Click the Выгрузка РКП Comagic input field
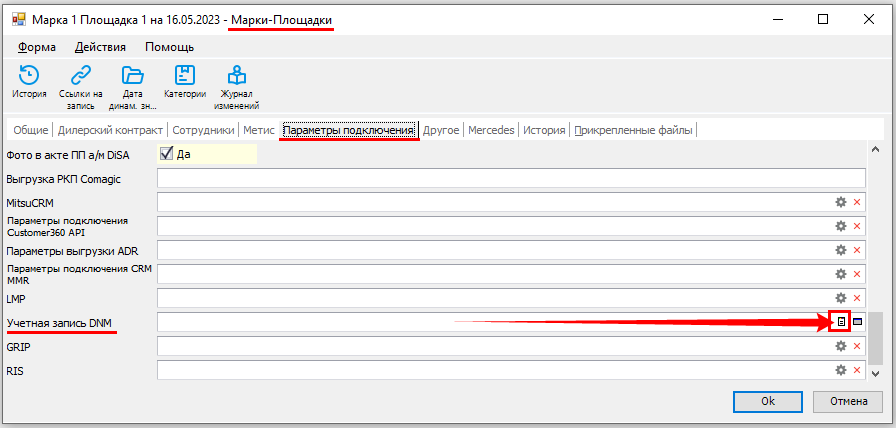896x428 pixels. [510, 178]
